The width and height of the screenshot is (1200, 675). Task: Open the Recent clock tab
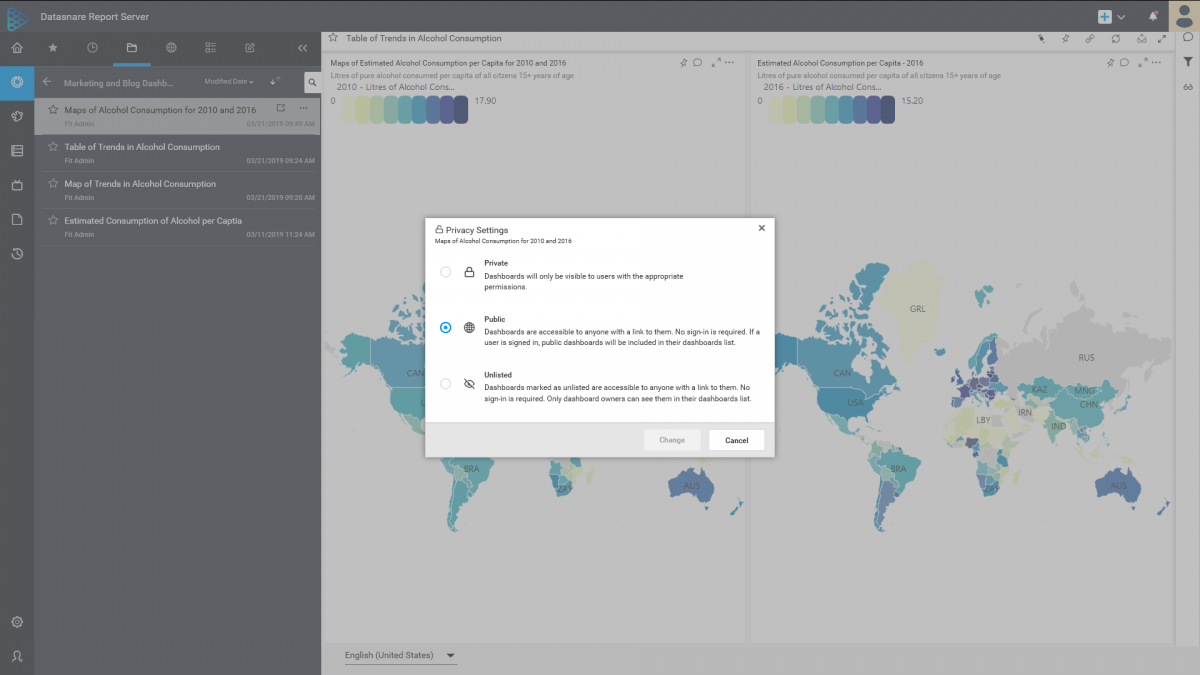pos(92,47)
